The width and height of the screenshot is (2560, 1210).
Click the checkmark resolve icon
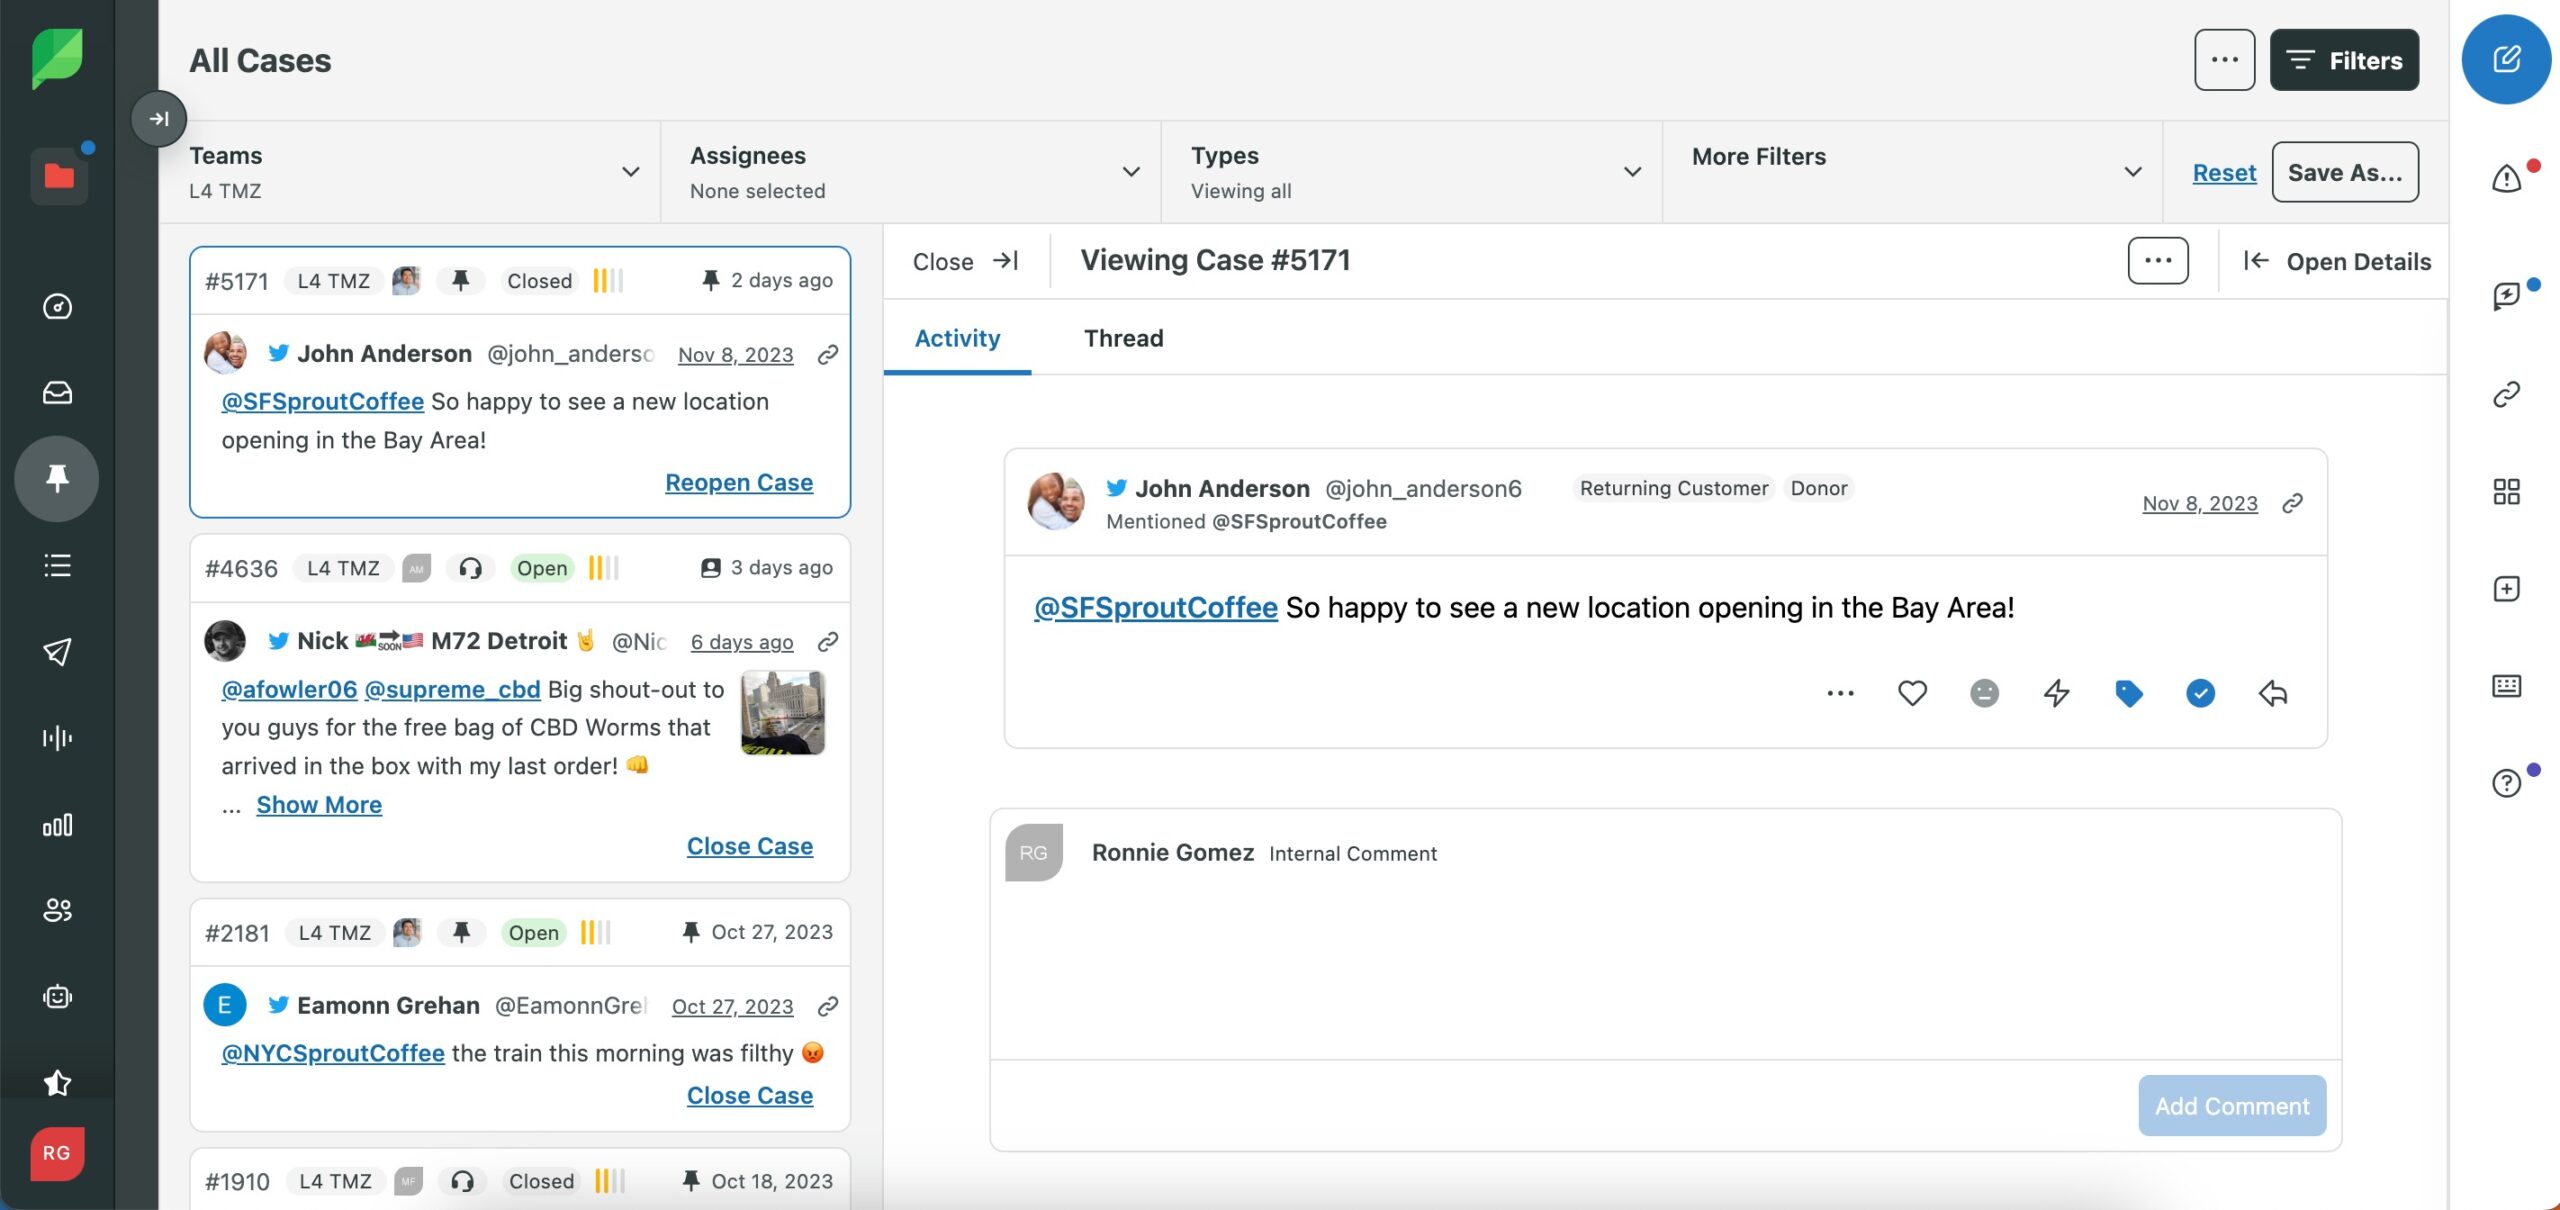click(2201, 692)
